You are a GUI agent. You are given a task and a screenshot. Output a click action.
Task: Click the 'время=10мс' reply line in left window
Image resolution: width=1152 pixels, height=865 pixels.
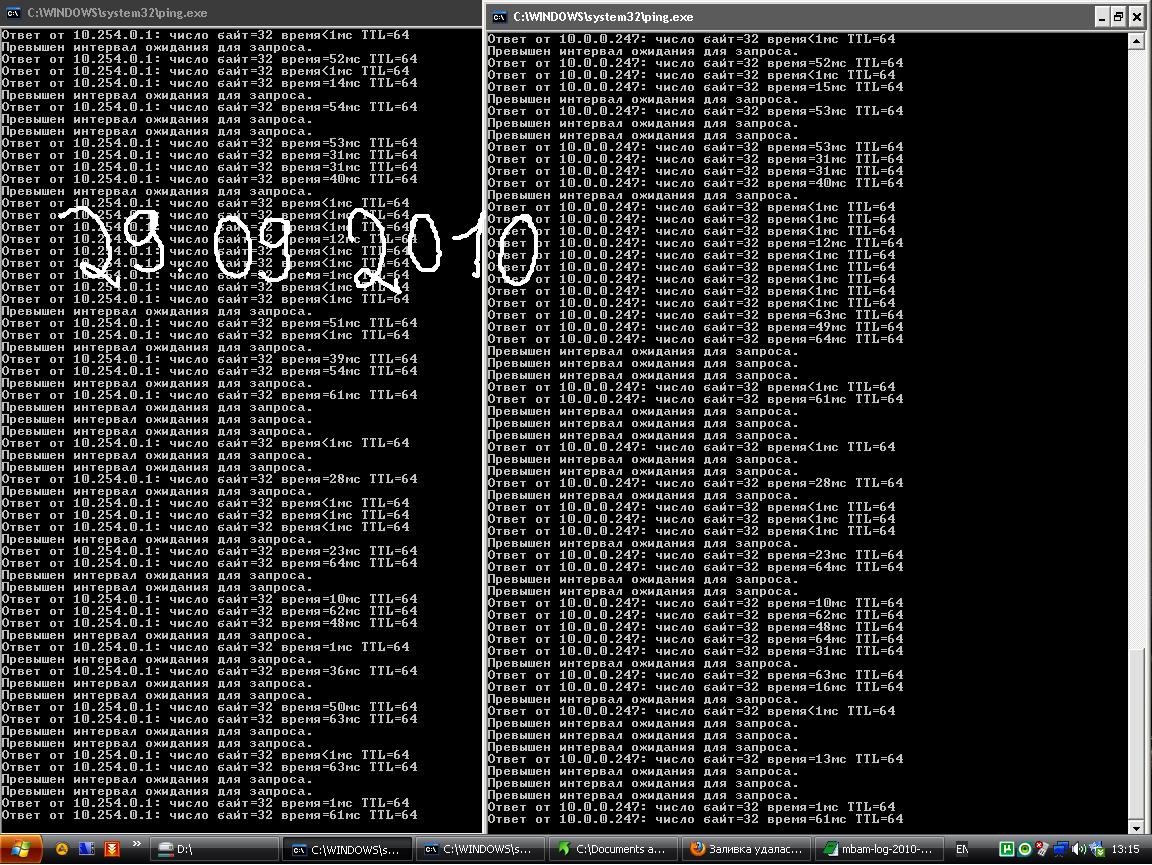pyautogui.click(x=209, y=599)
